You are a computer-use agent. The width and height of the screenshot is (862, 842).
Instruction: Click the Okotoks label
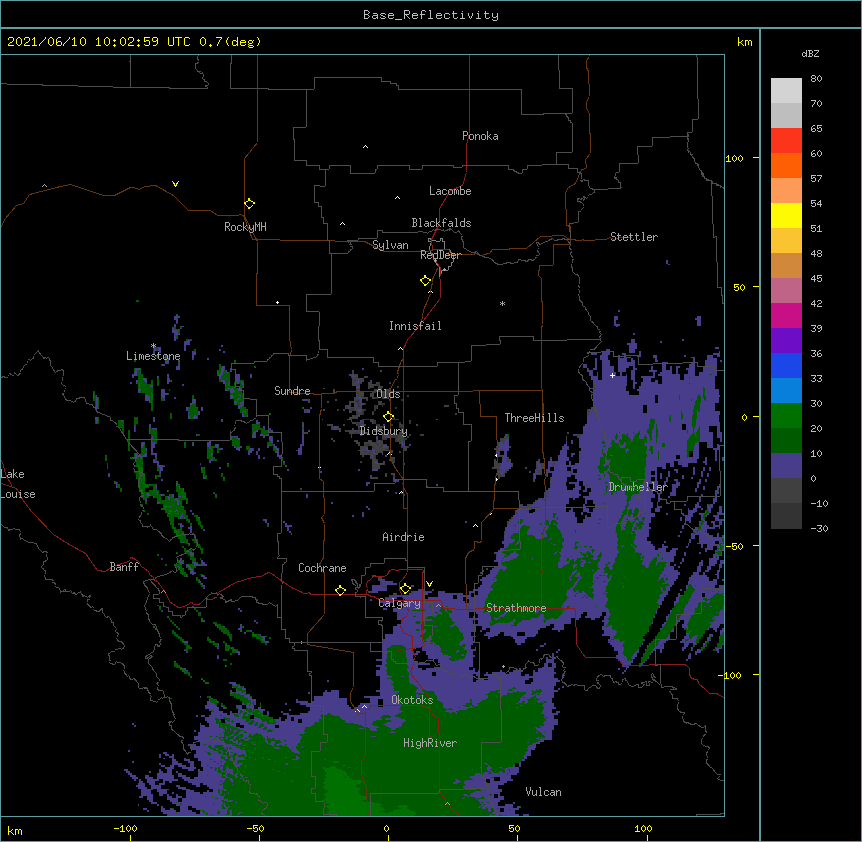412,700
